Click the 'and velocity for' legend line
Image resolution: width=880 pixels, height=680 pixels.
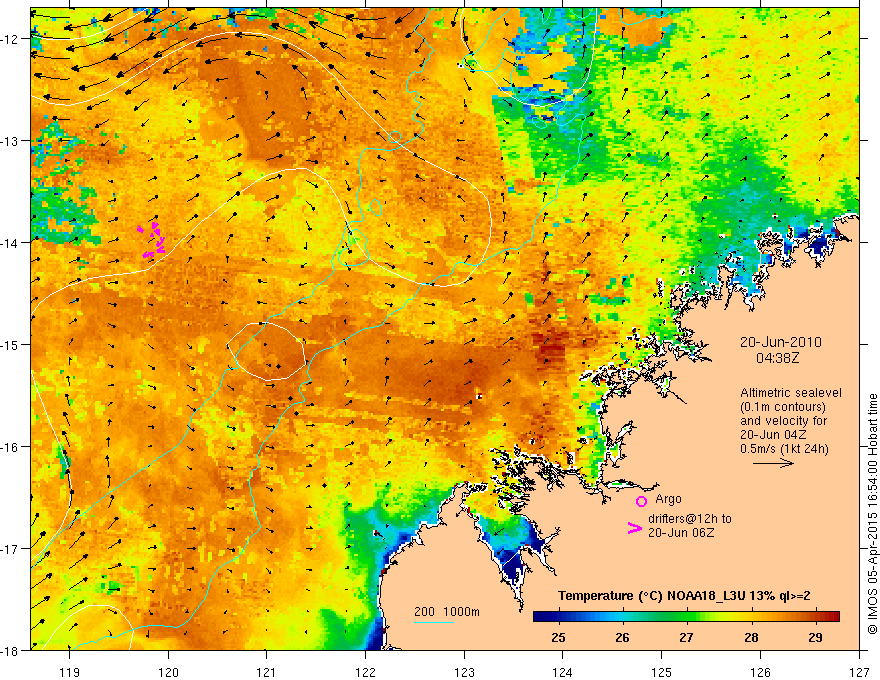pos(783,421)
